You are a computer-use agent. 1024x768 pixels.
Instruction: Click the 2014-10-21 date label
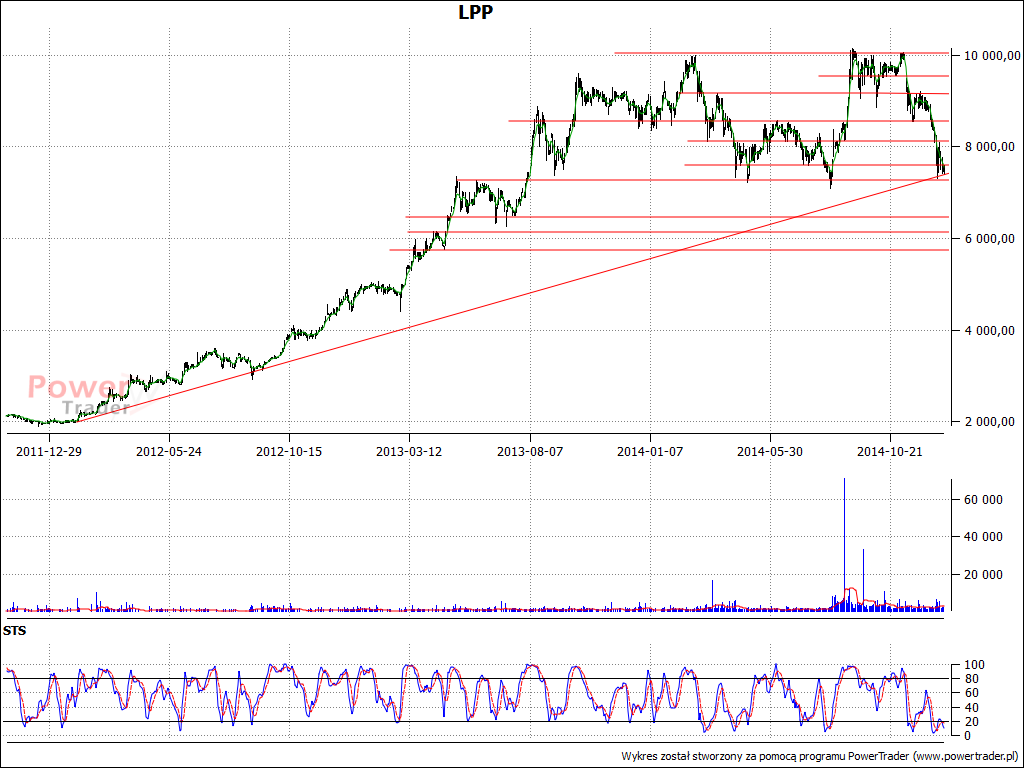(889, 451)
